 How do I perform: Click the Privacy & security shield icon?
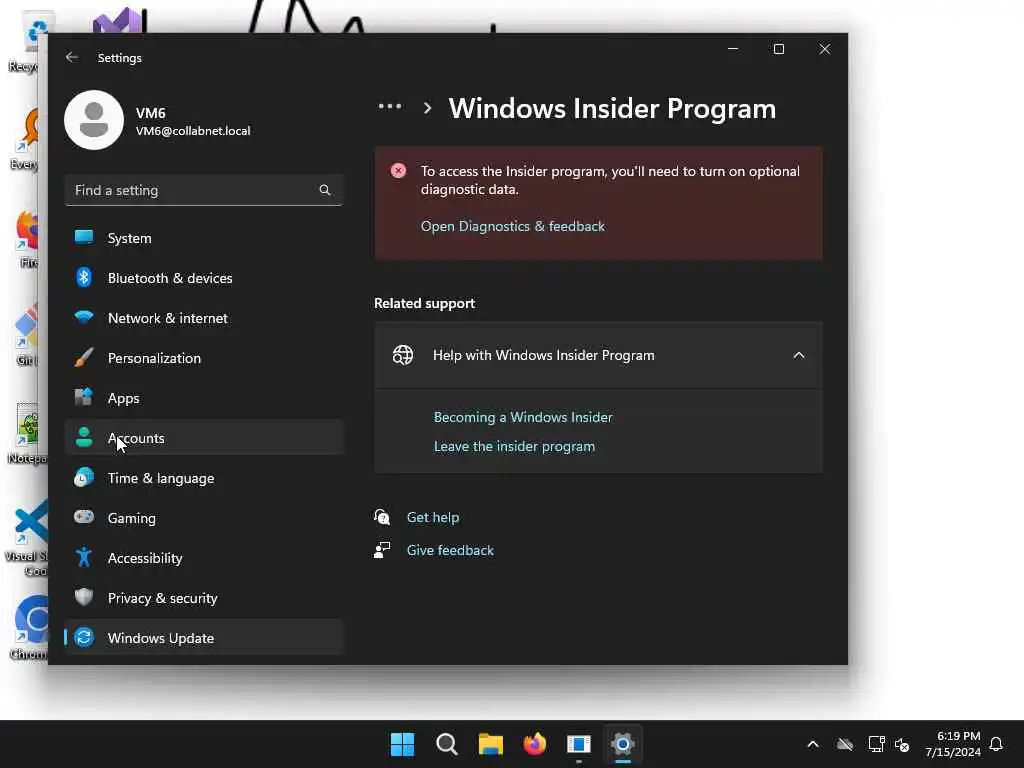pos(84,597)
